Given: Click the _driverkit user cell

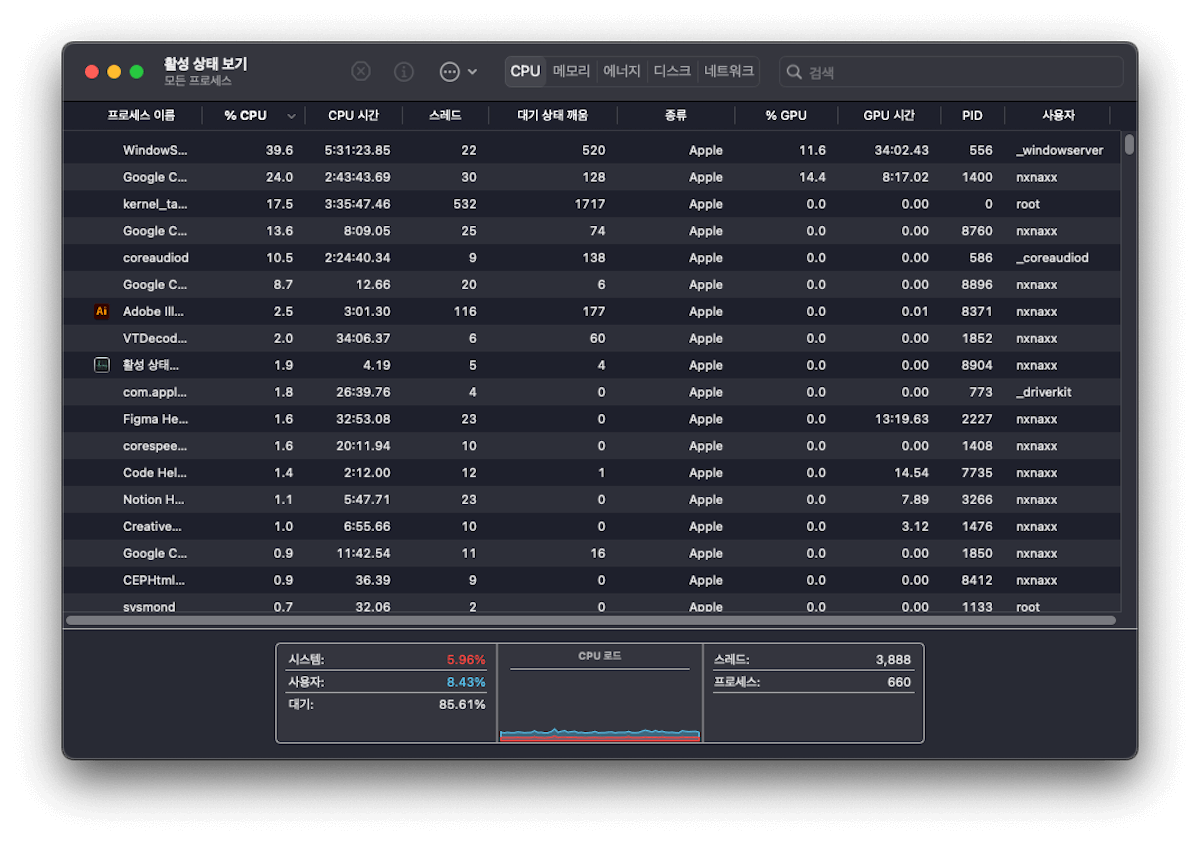Looking at the screenshot, I should click(x=1043, y=392).
